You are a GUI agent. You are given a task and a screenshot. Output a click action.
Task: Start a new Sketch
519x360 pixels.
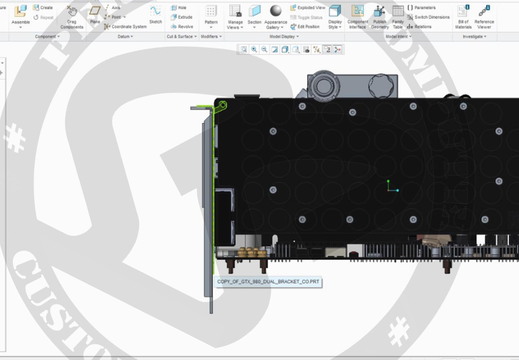(x=155, y=15)
